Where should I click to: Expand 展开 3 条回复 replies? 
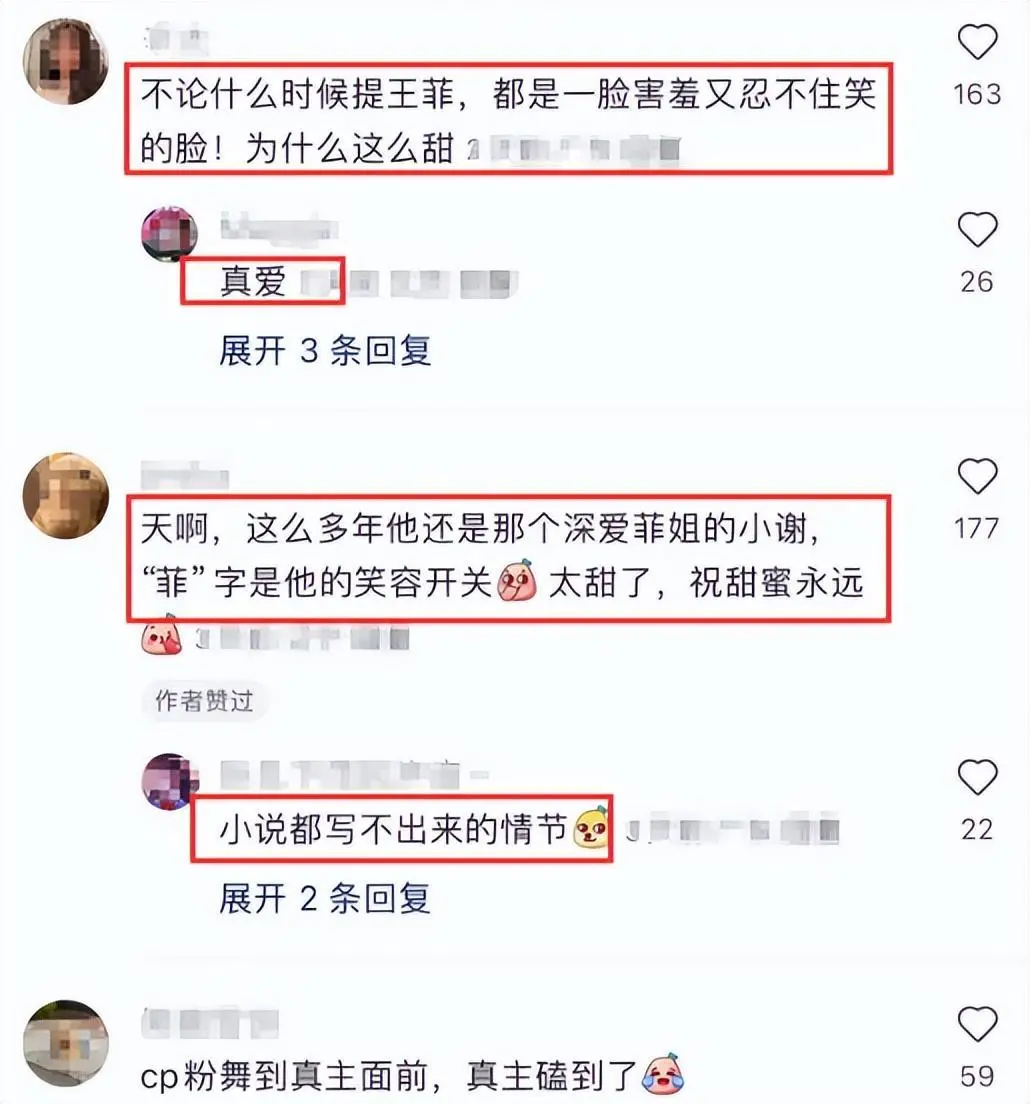tap(325, 351)
